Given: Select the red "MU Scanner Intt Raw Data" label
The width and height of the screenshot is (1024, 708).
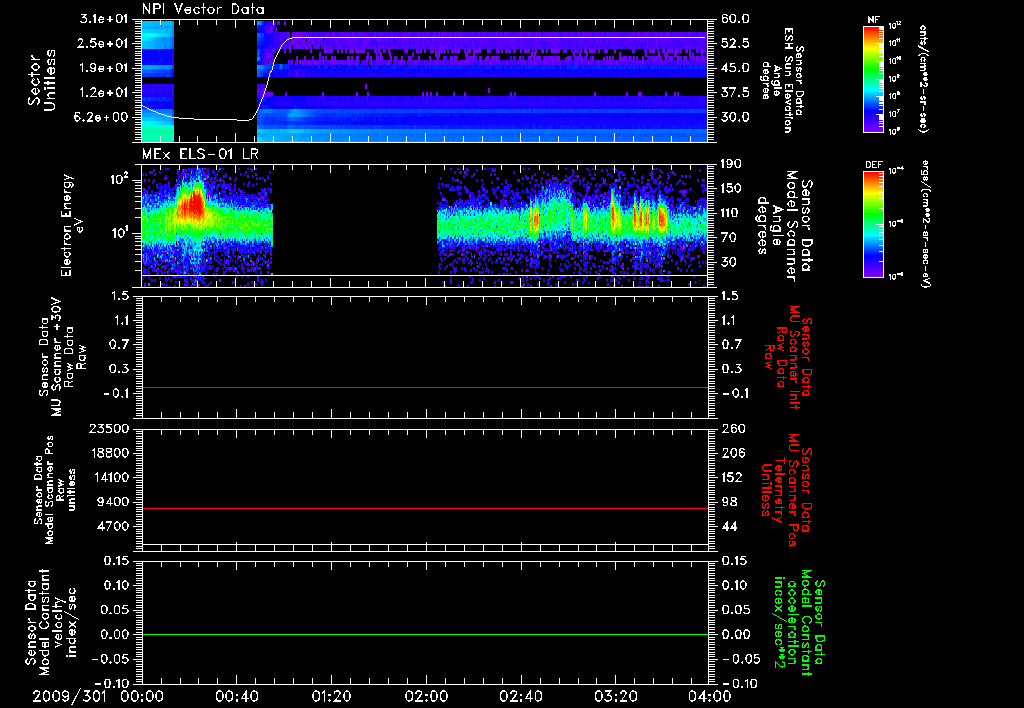Looking at the screenshot, I should tap(786, 357).
